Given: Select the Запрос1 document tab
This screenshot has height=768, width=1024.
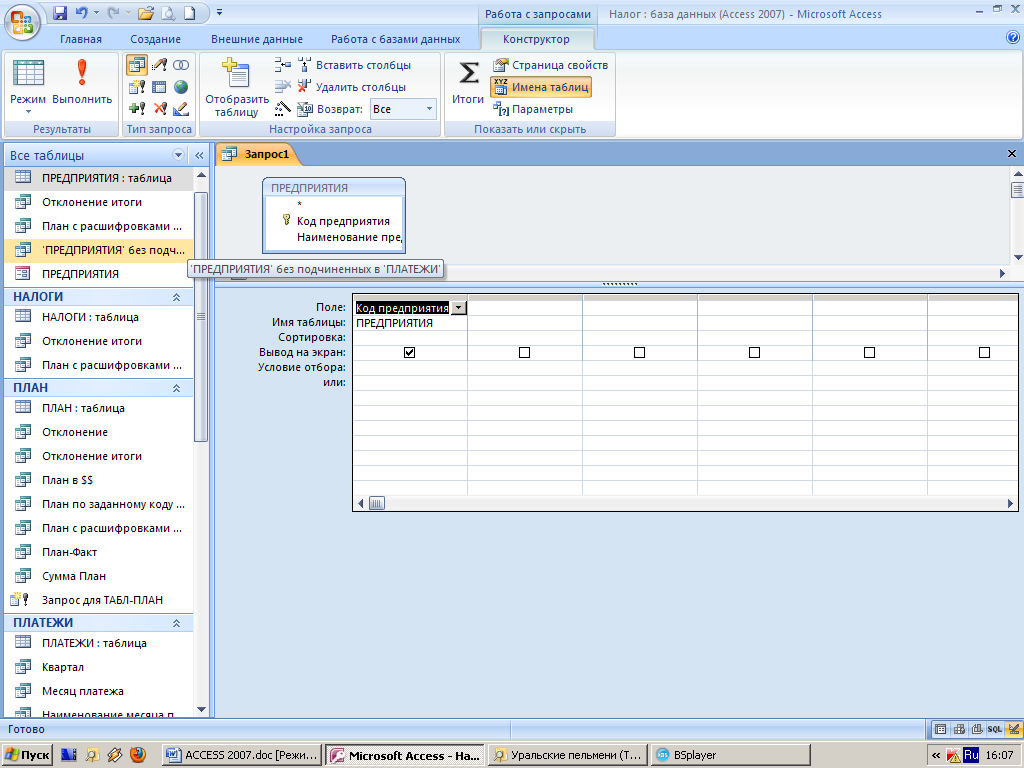Looking at the screenshot, I should click(257, 154).
